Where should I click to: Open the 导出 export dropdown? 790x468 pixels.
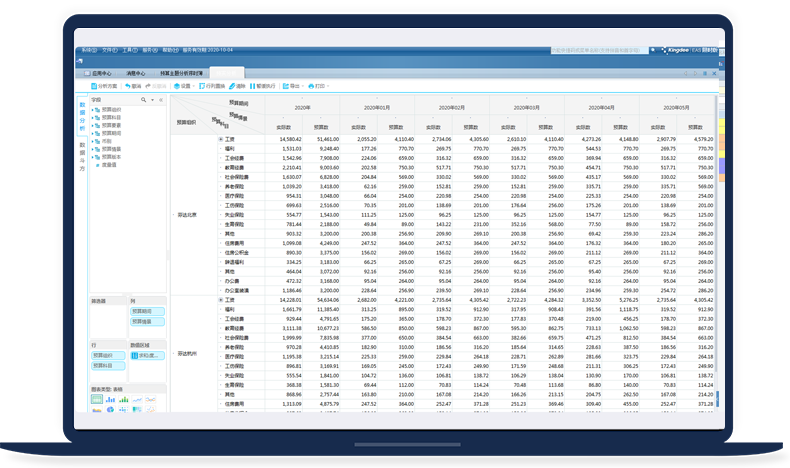point(293,86)
